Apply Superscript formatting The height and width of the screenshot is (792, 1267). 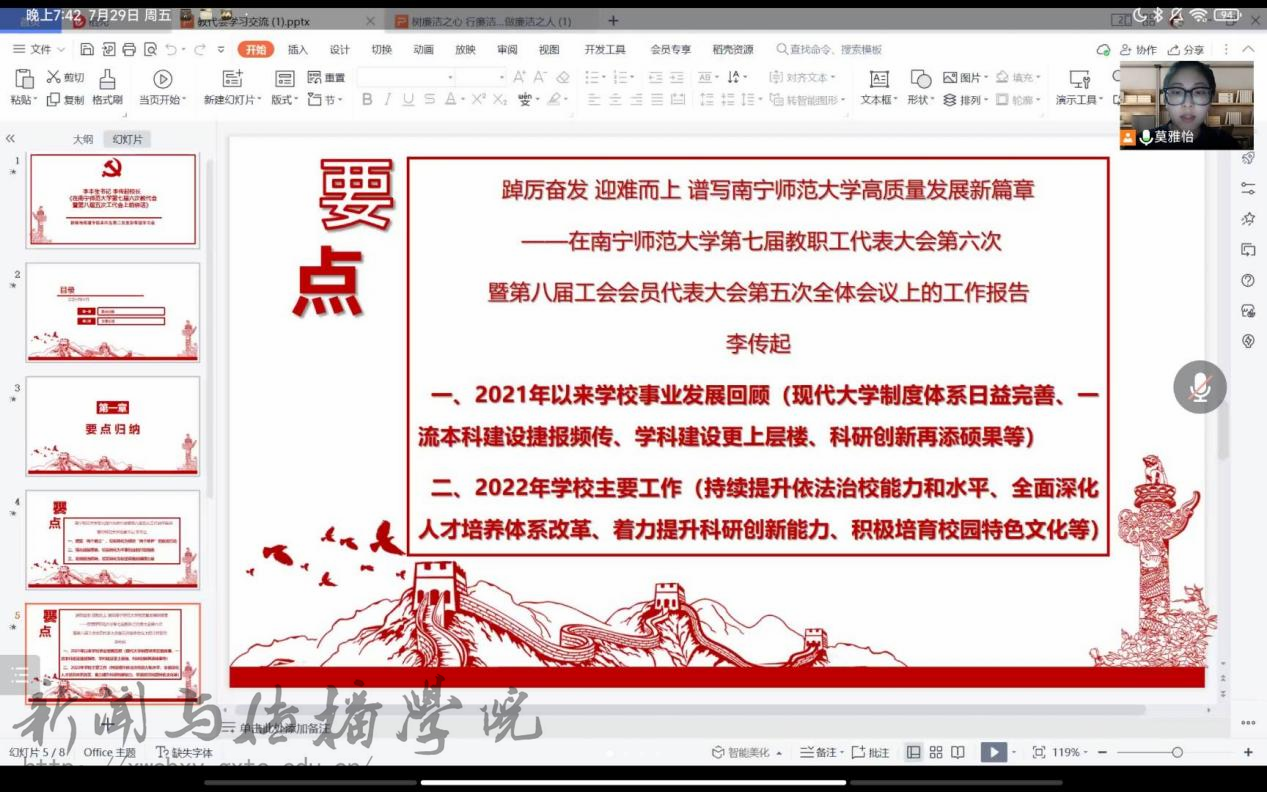point(479,99)
